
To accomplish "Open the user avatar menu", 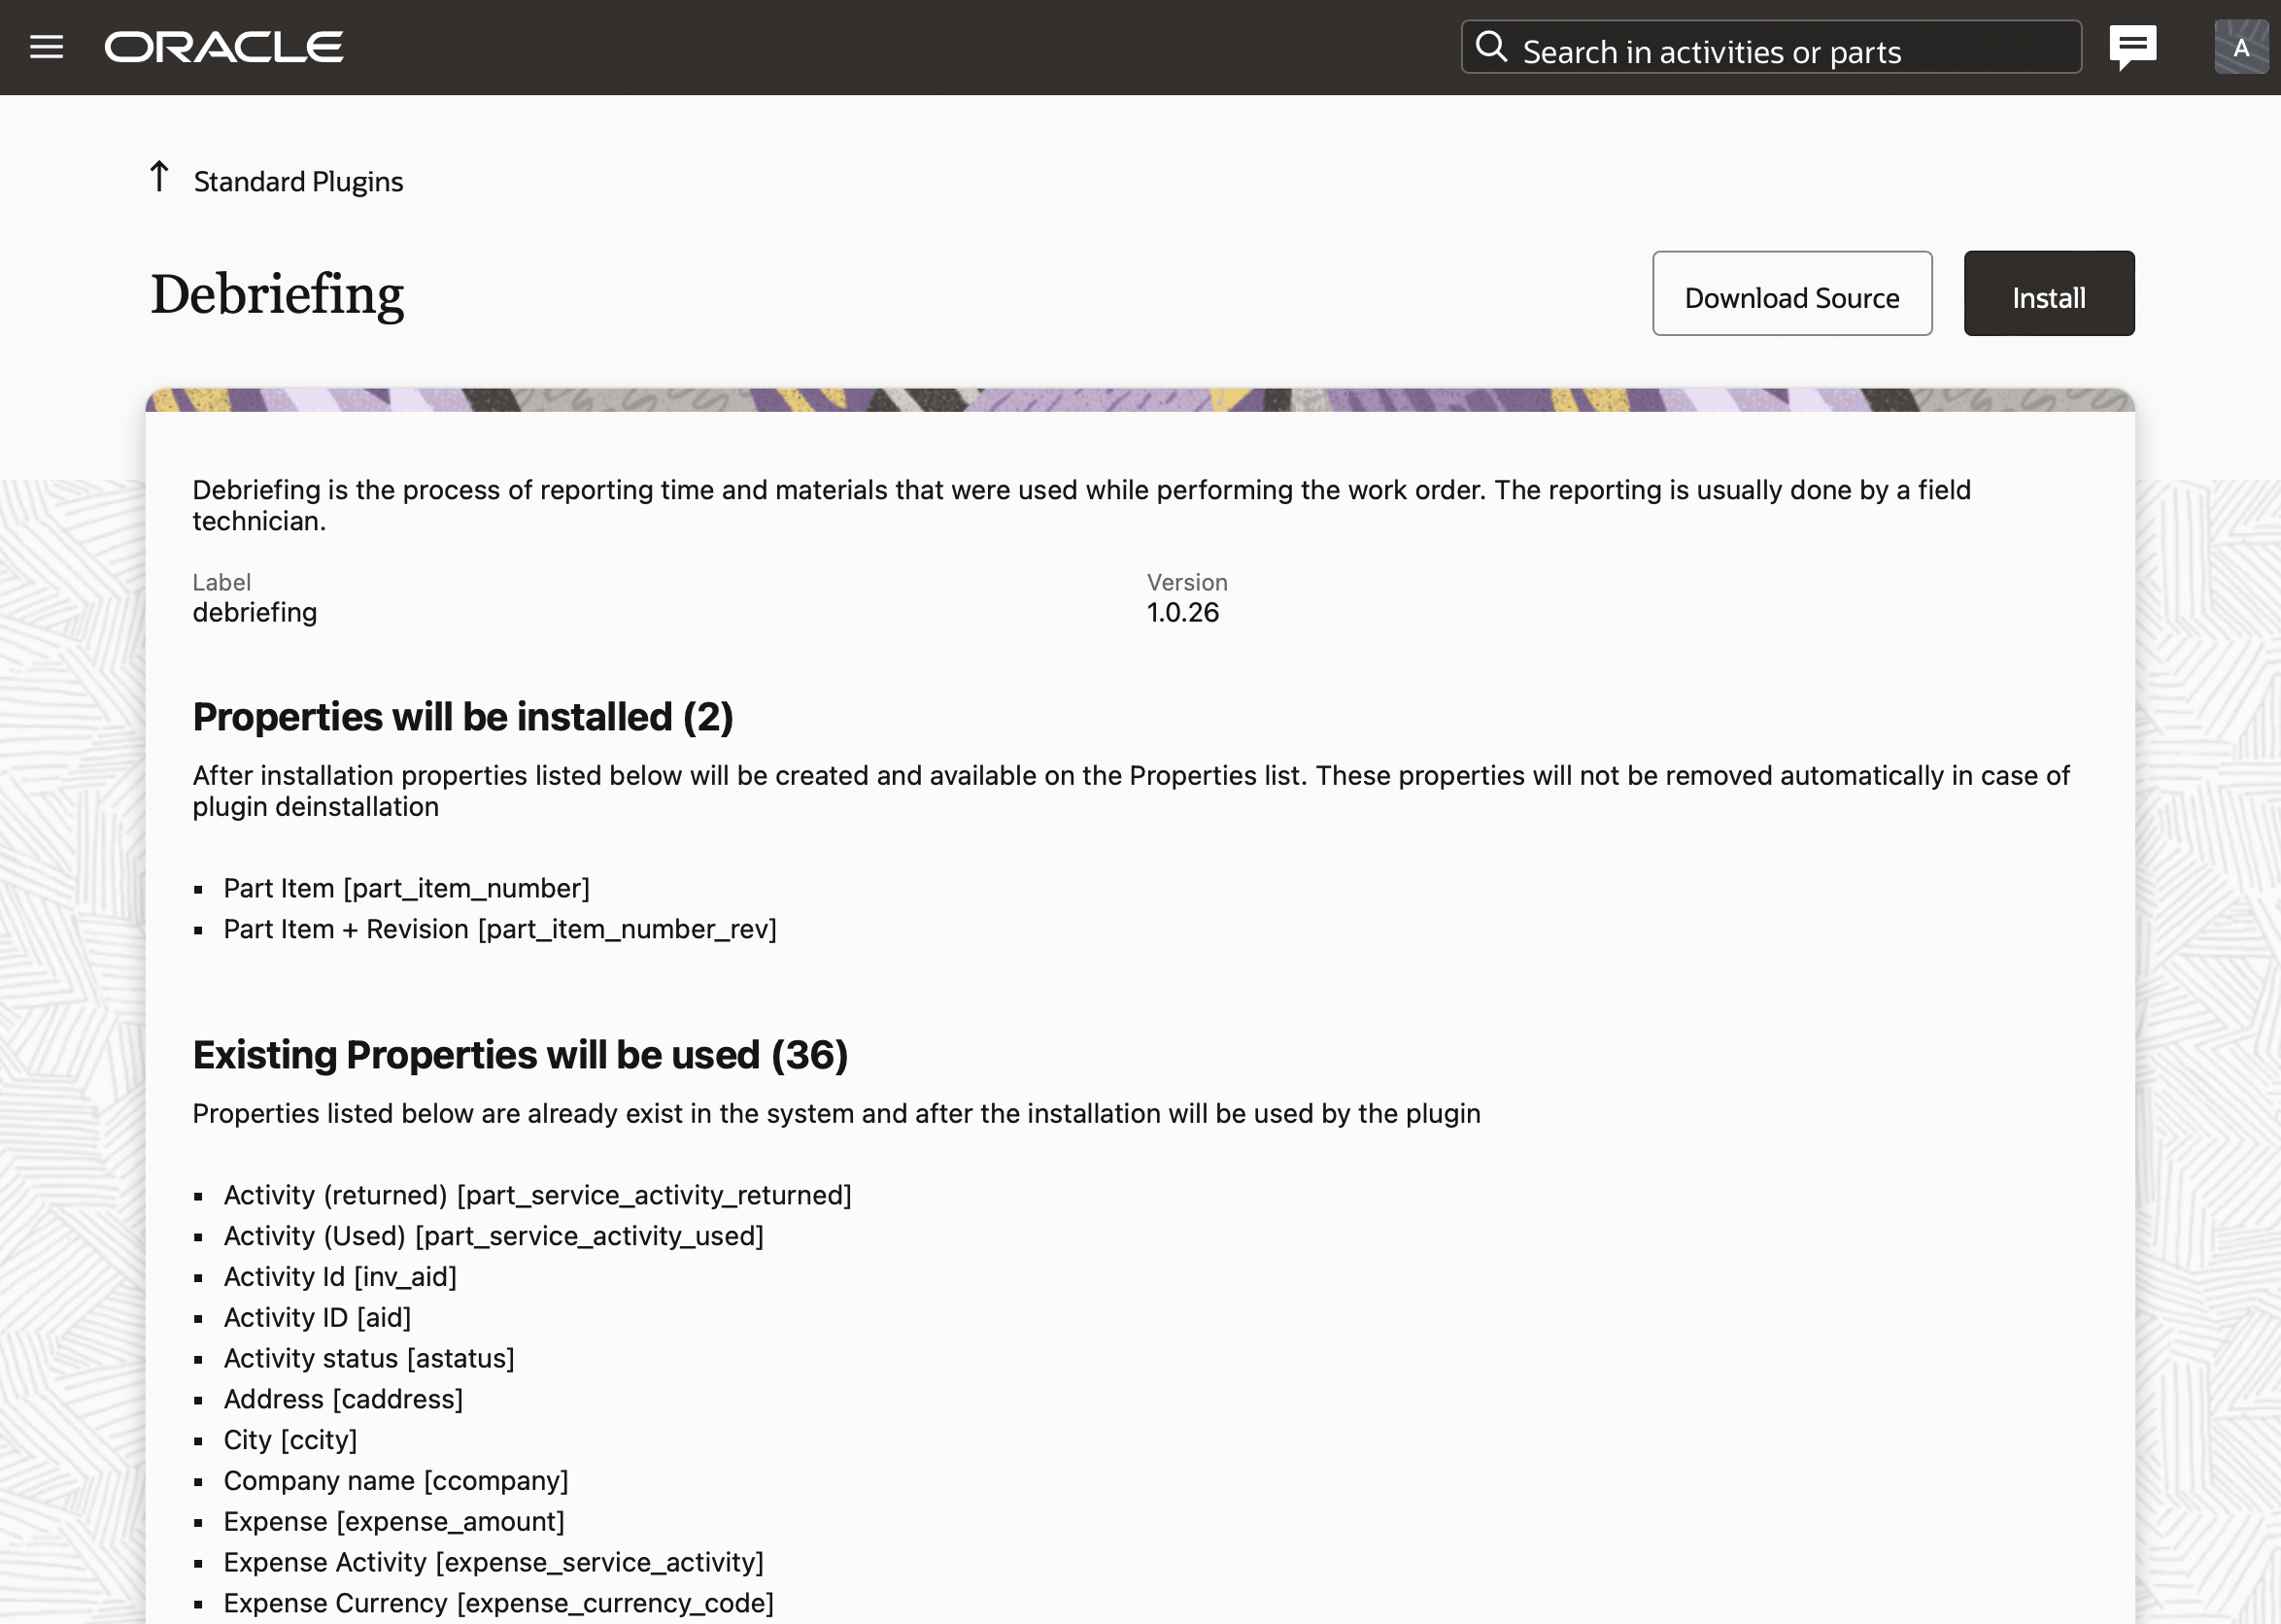I will tap(2240, 47).
